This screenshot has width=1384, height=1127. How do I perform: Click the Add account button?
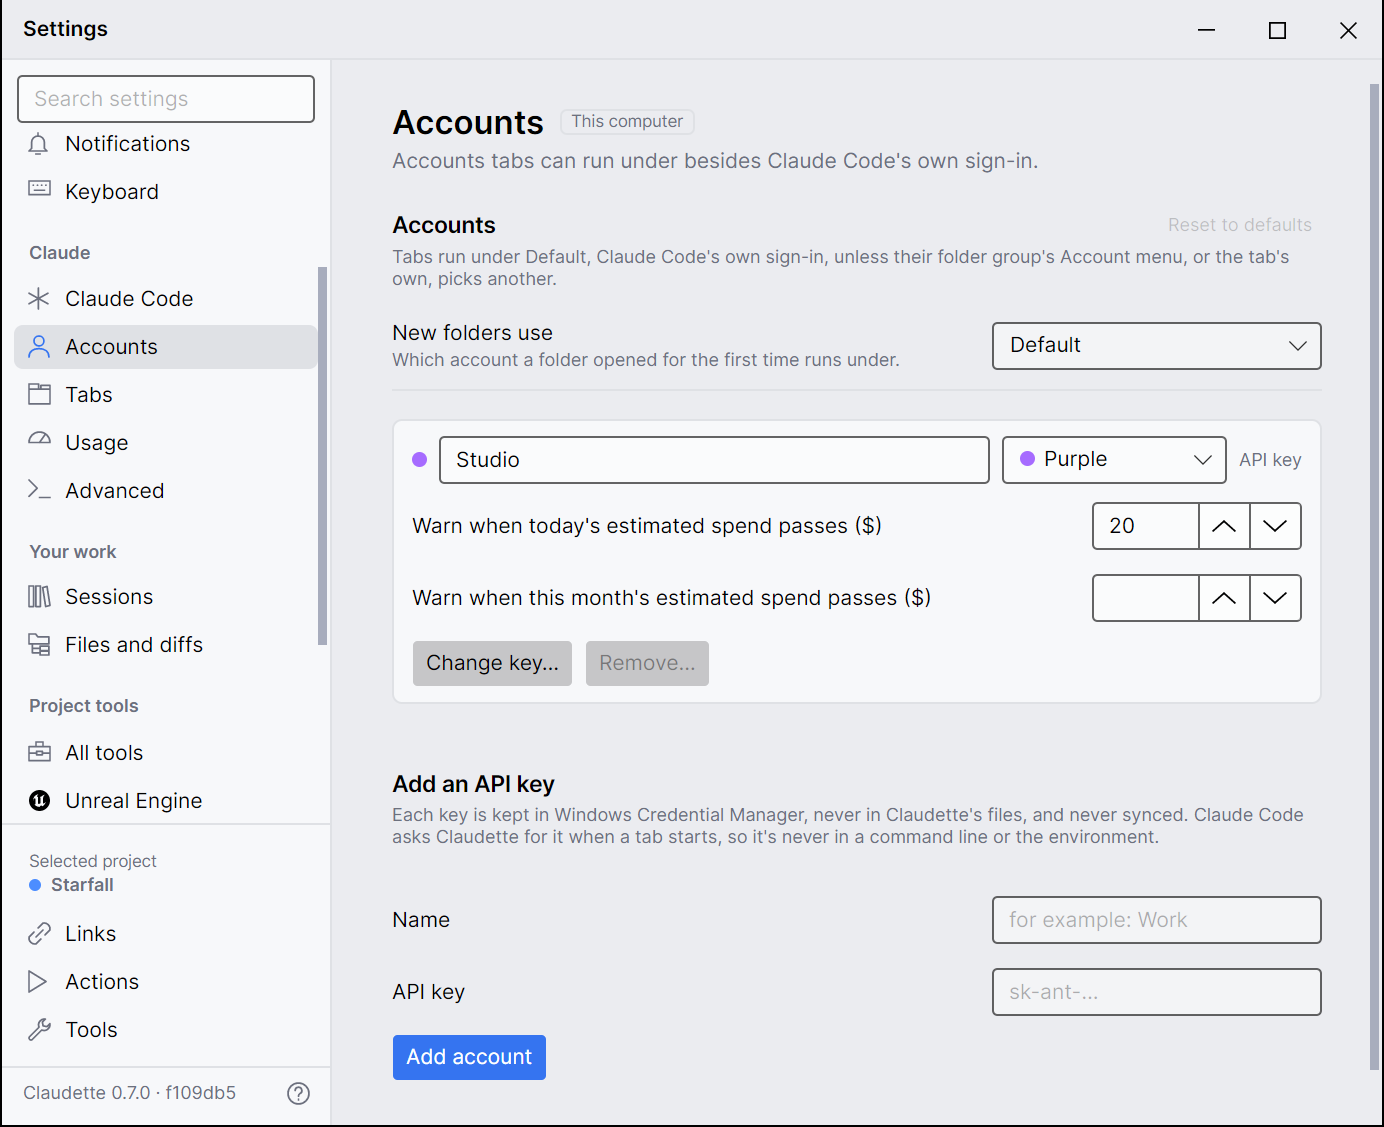469,1057
